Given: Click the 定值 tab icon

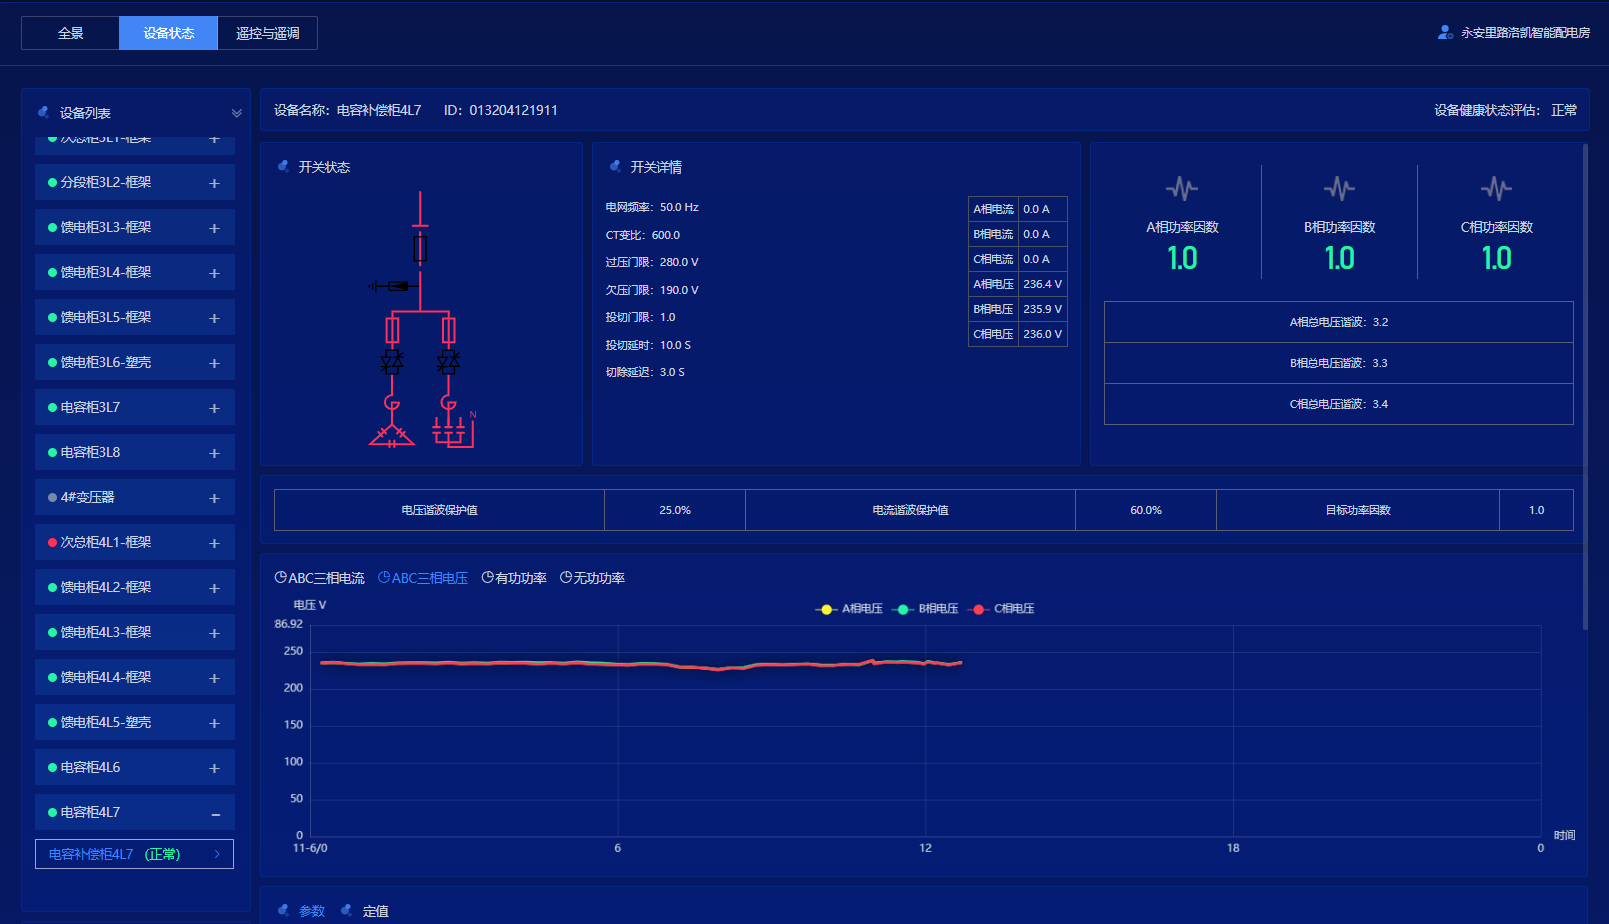Looking at the screenshot, I should [347, 910].
